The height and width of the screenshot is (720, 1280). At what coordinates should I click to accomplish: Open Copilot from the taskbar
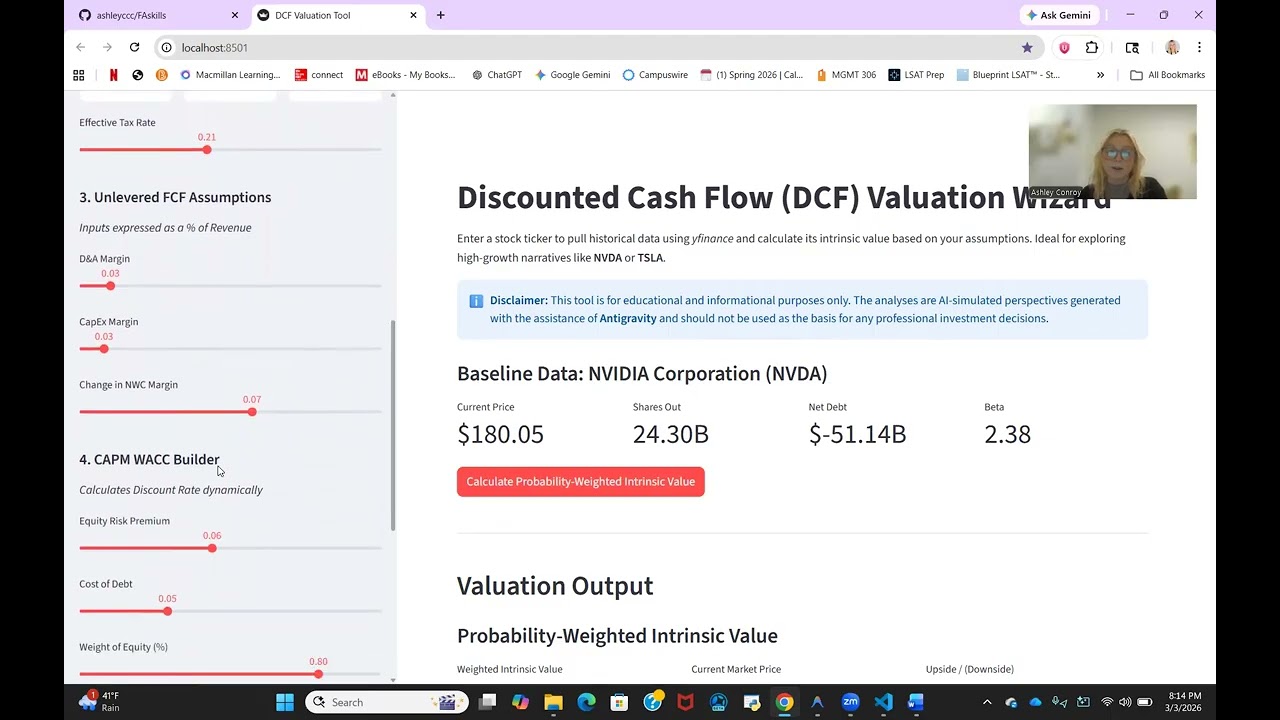tap(520, 702)
